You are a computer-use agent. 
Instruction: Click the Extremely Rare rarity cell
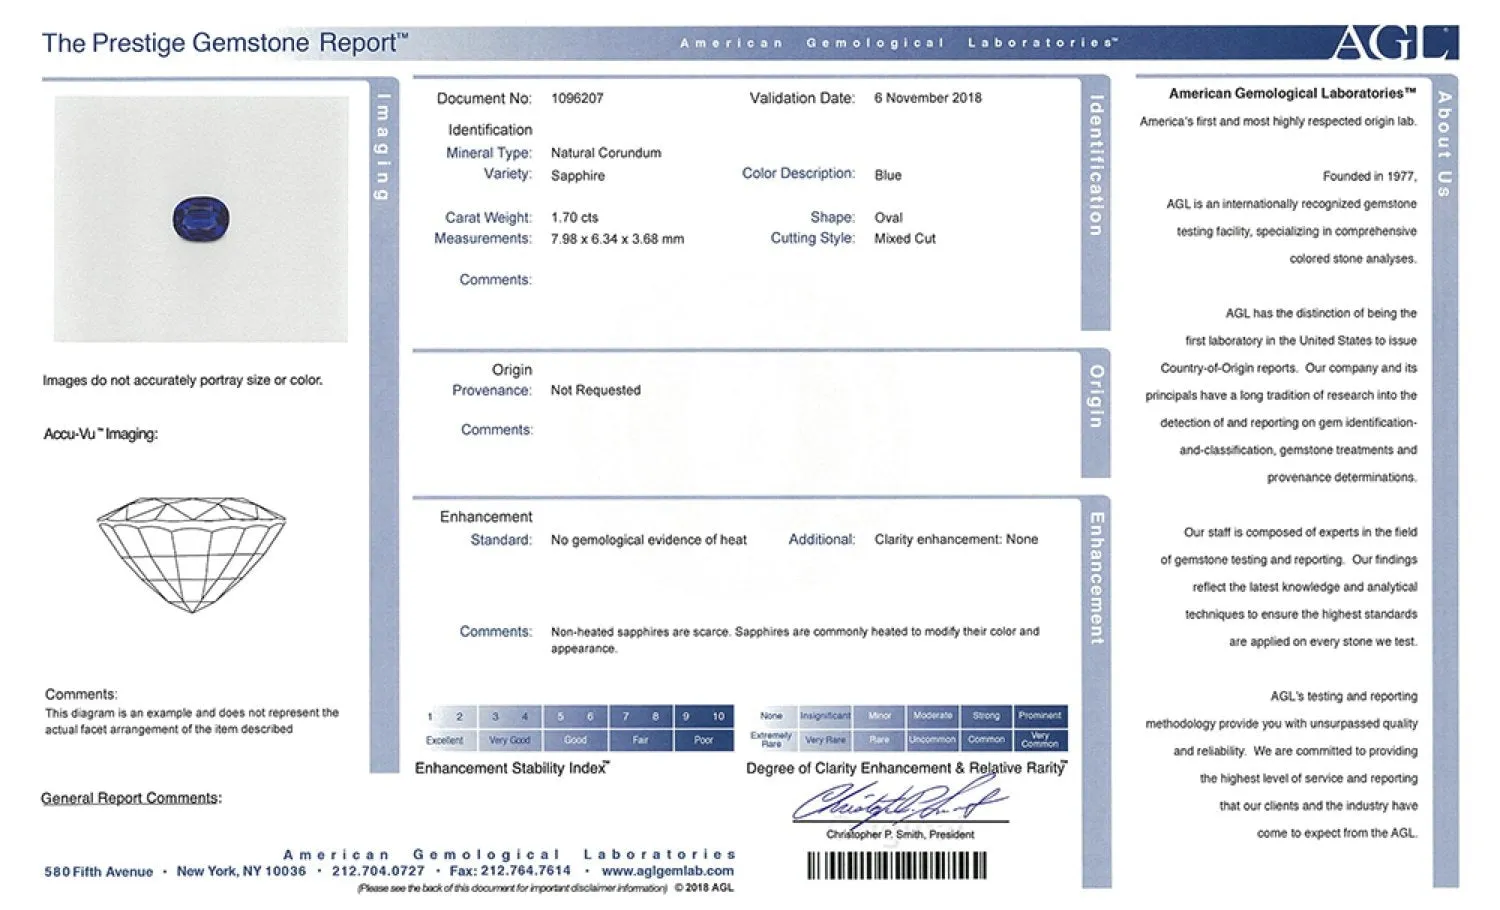pos(771,740)
